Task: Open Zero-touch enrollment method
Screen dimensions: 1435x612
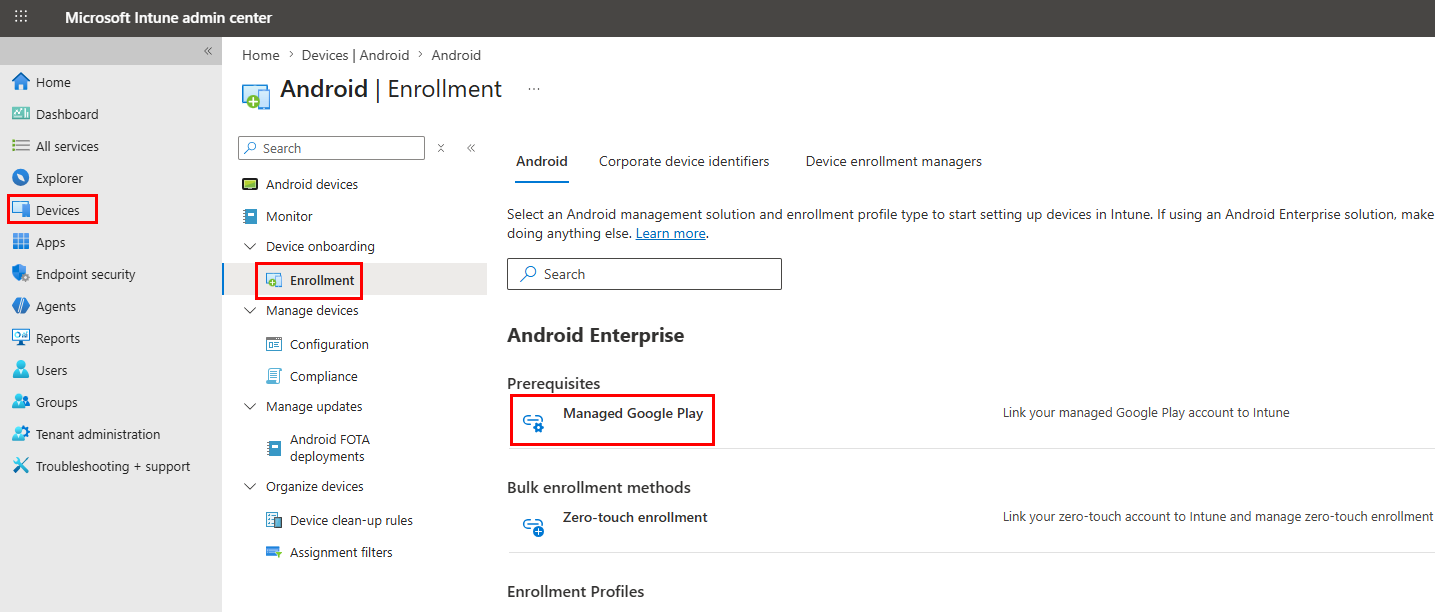Action: (x=635, y=517)
